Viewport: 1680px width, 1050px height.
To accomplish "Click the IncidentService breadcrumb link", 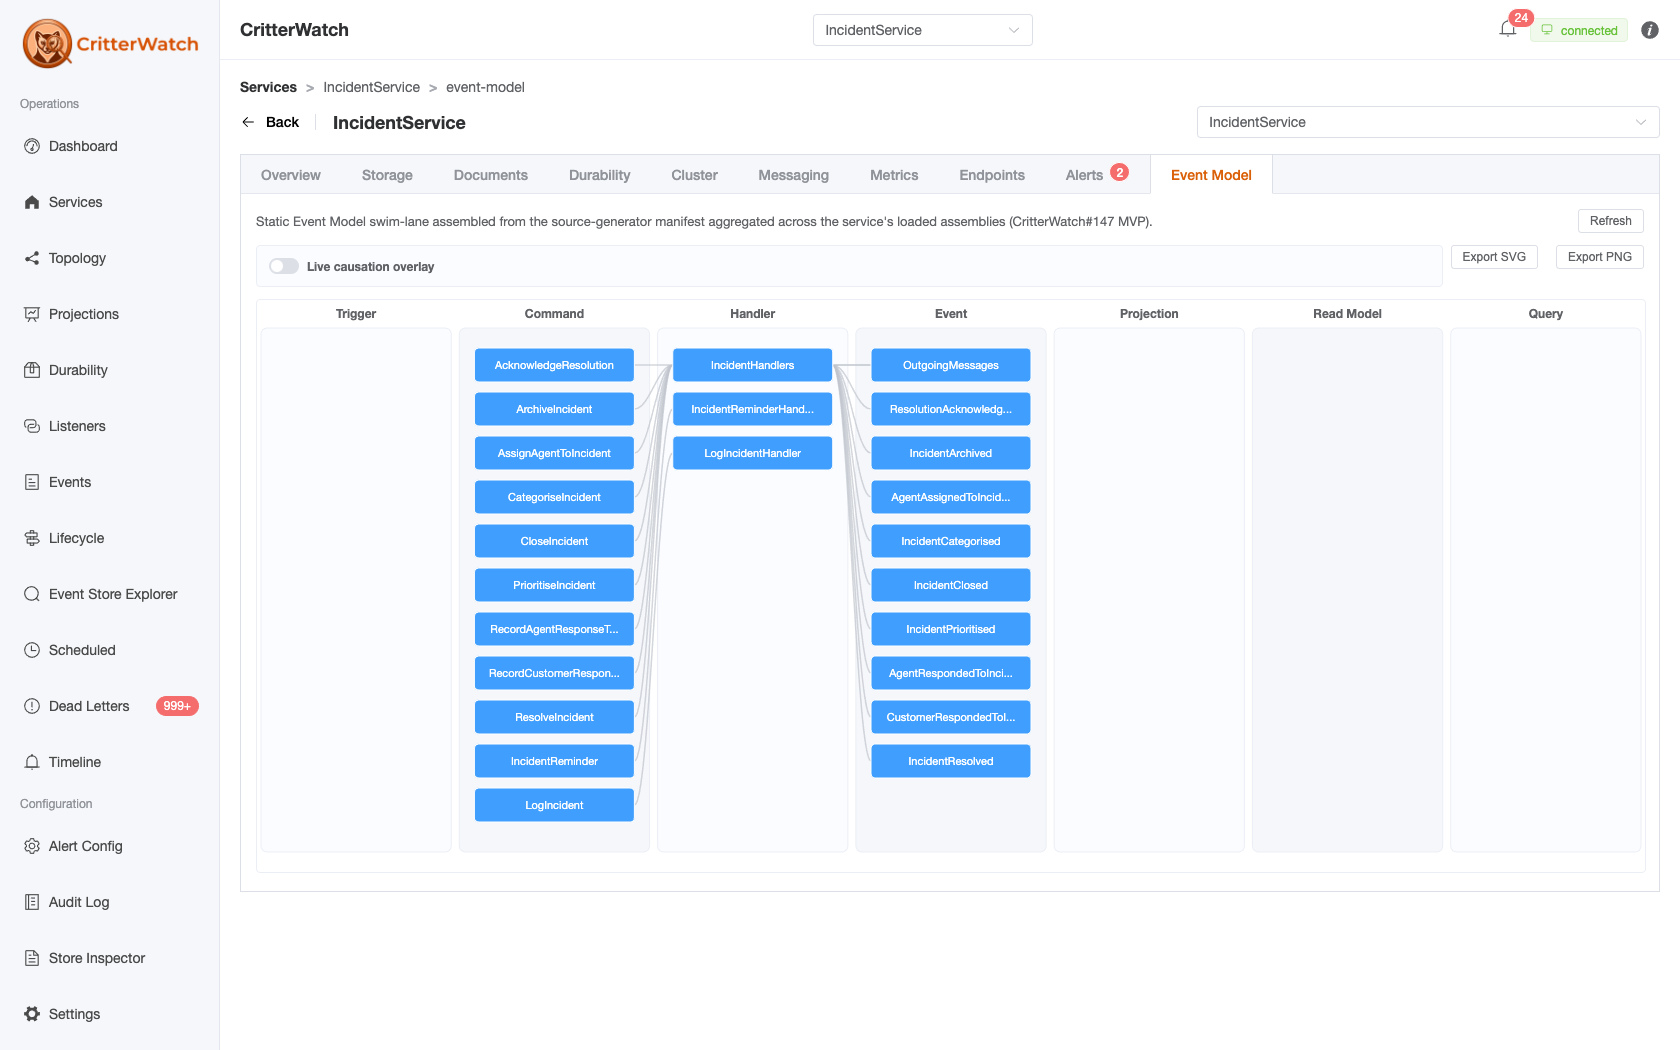I will [x=372, y=87].
